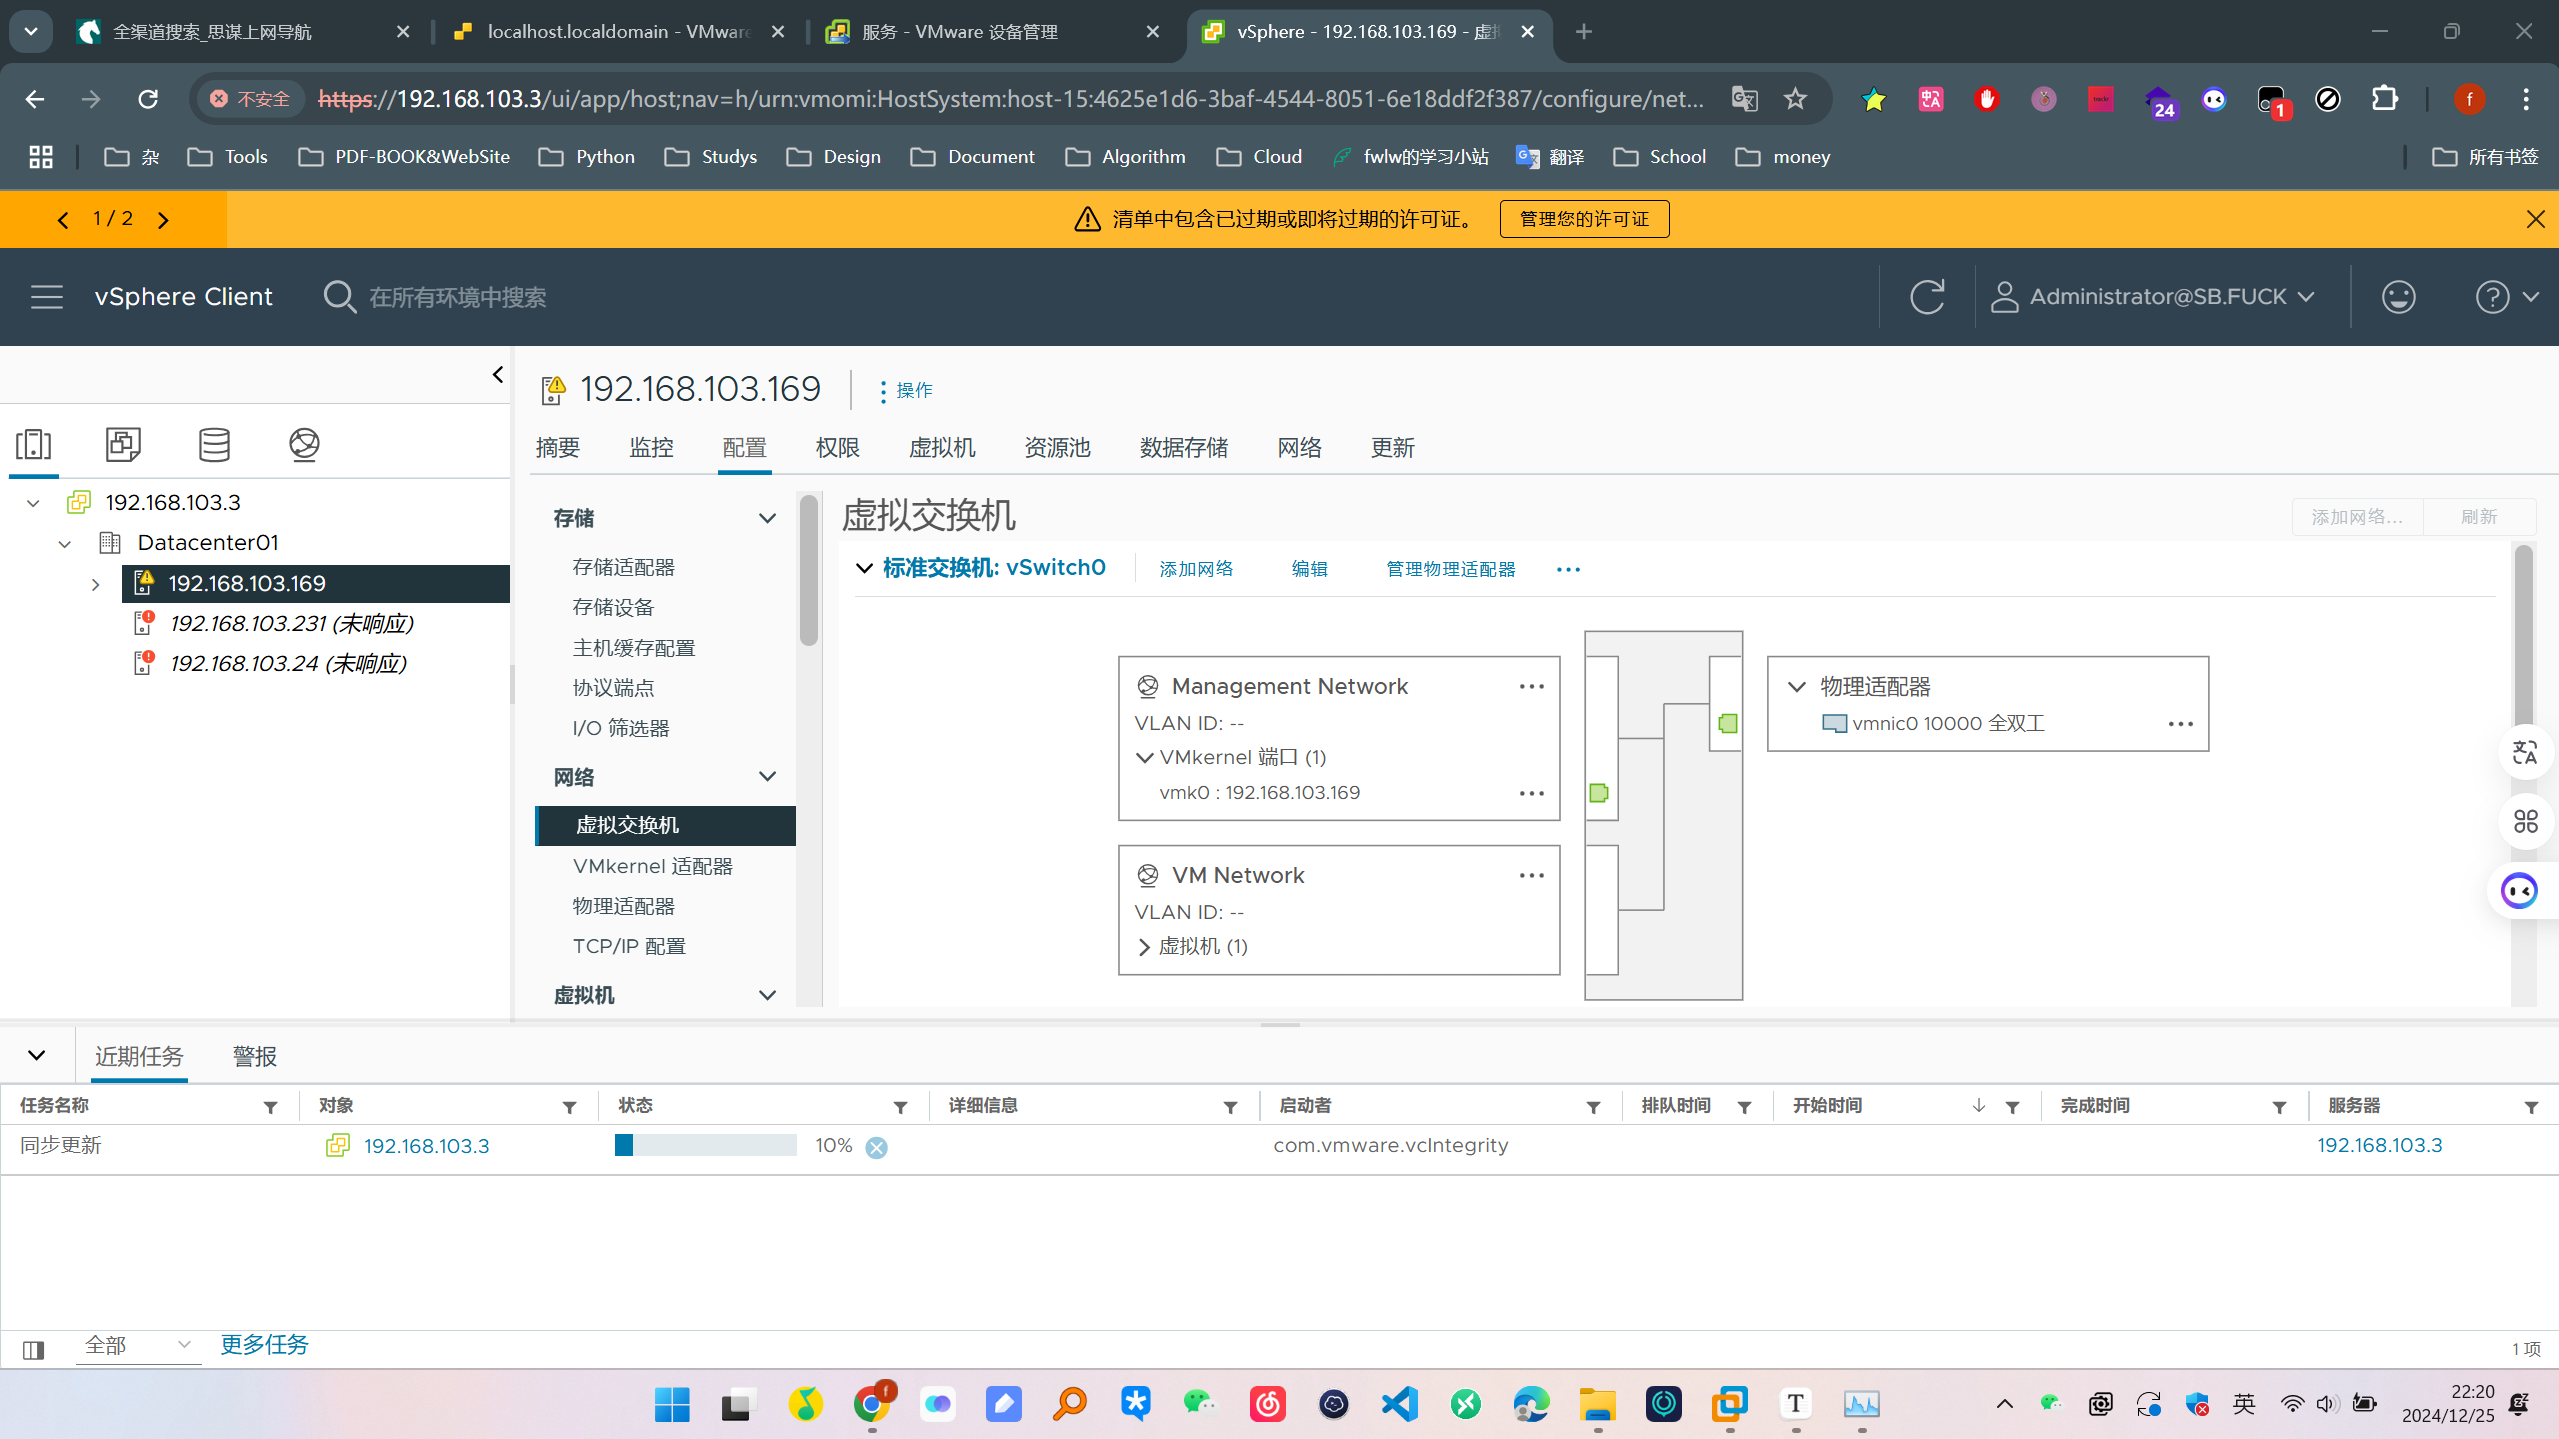Collapse VMkernel 端口 (1) list
The image size is (2559, 1439).
point(1144,758)
